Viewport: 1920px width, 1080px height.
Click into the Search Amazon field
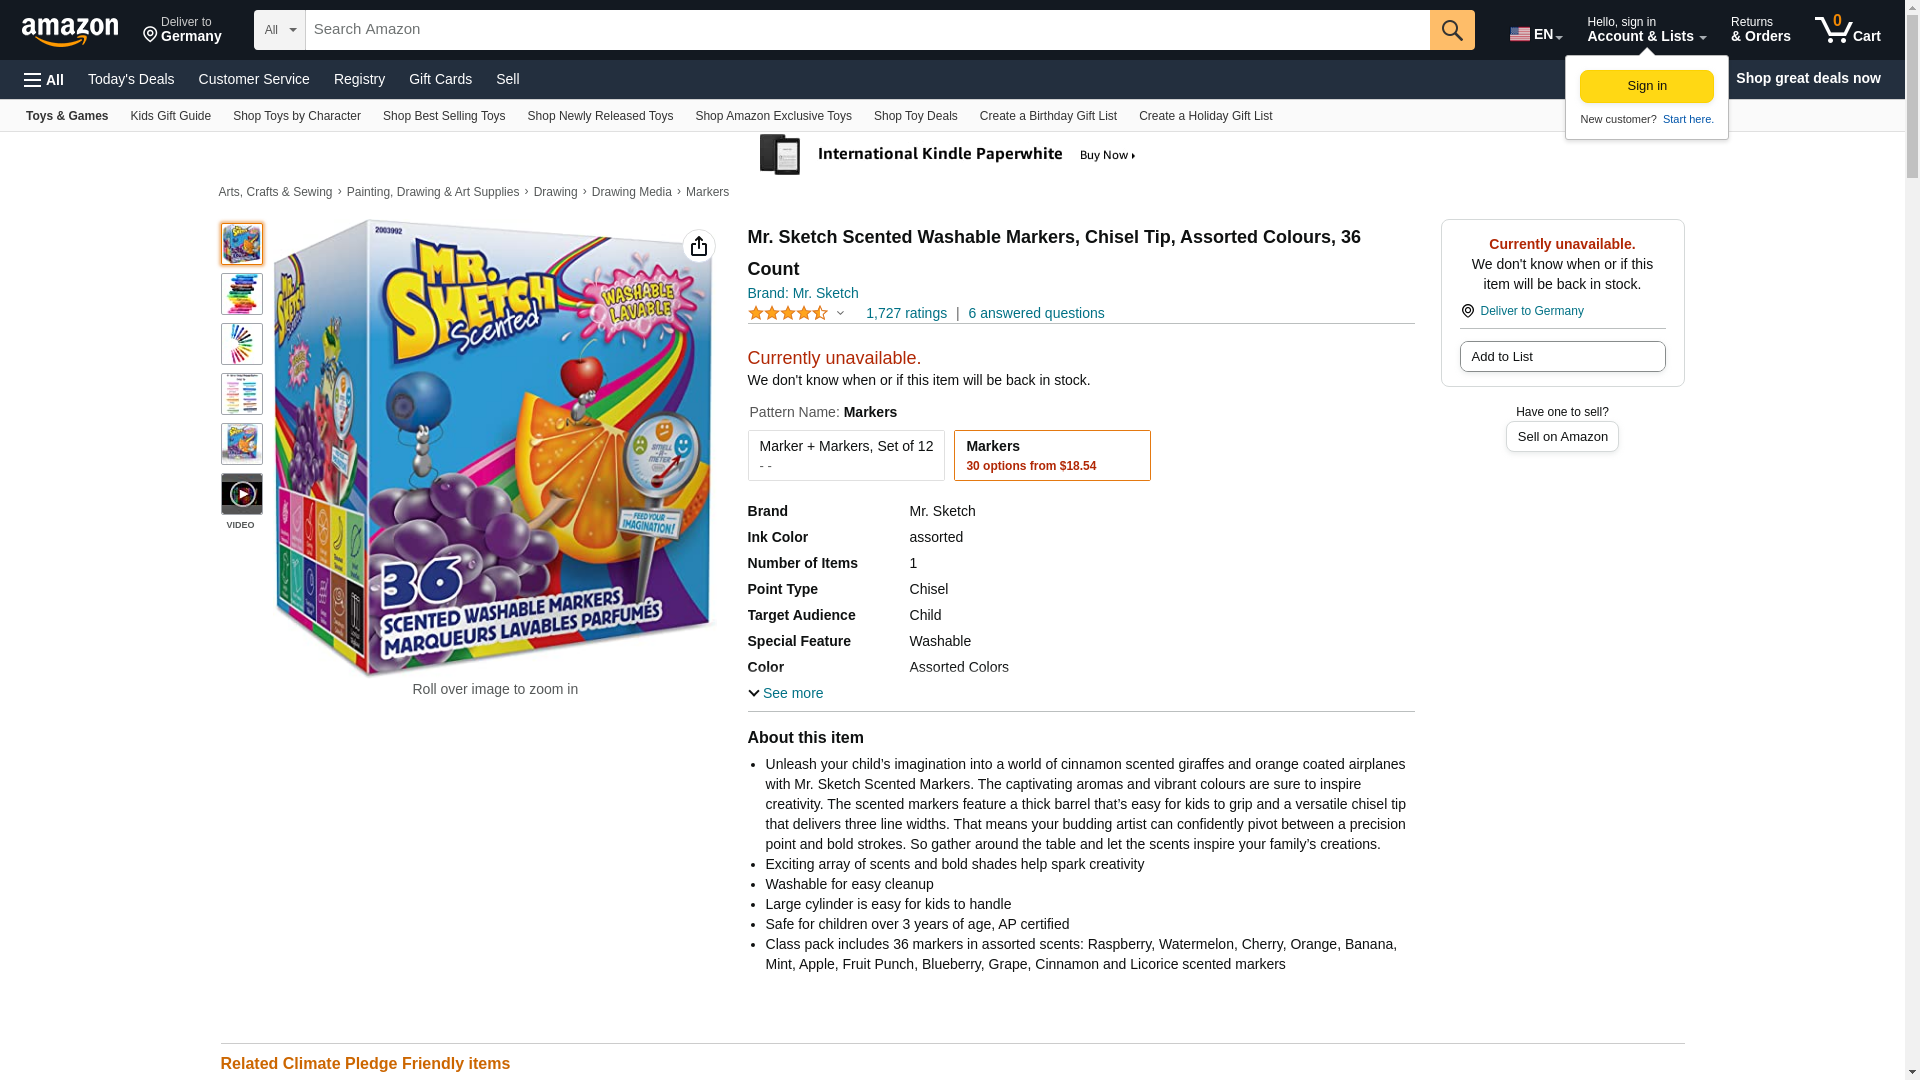[x=867, y=30]
